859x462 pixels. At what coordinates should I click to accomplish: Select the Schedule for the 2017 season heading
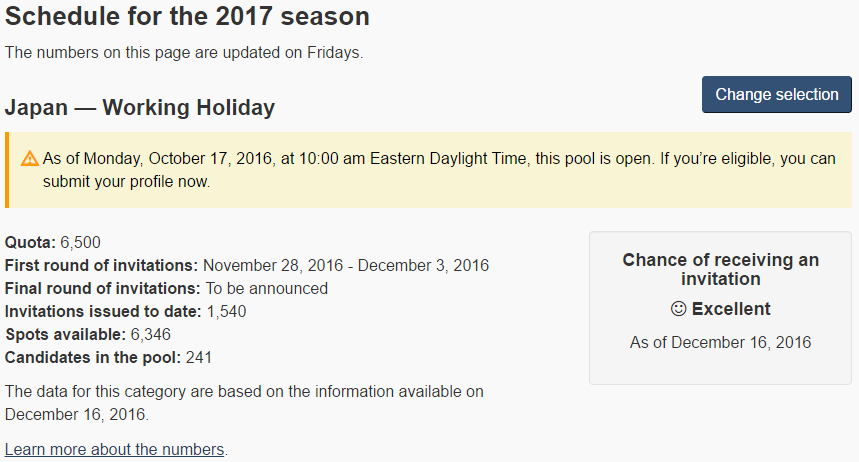(187, 16)
